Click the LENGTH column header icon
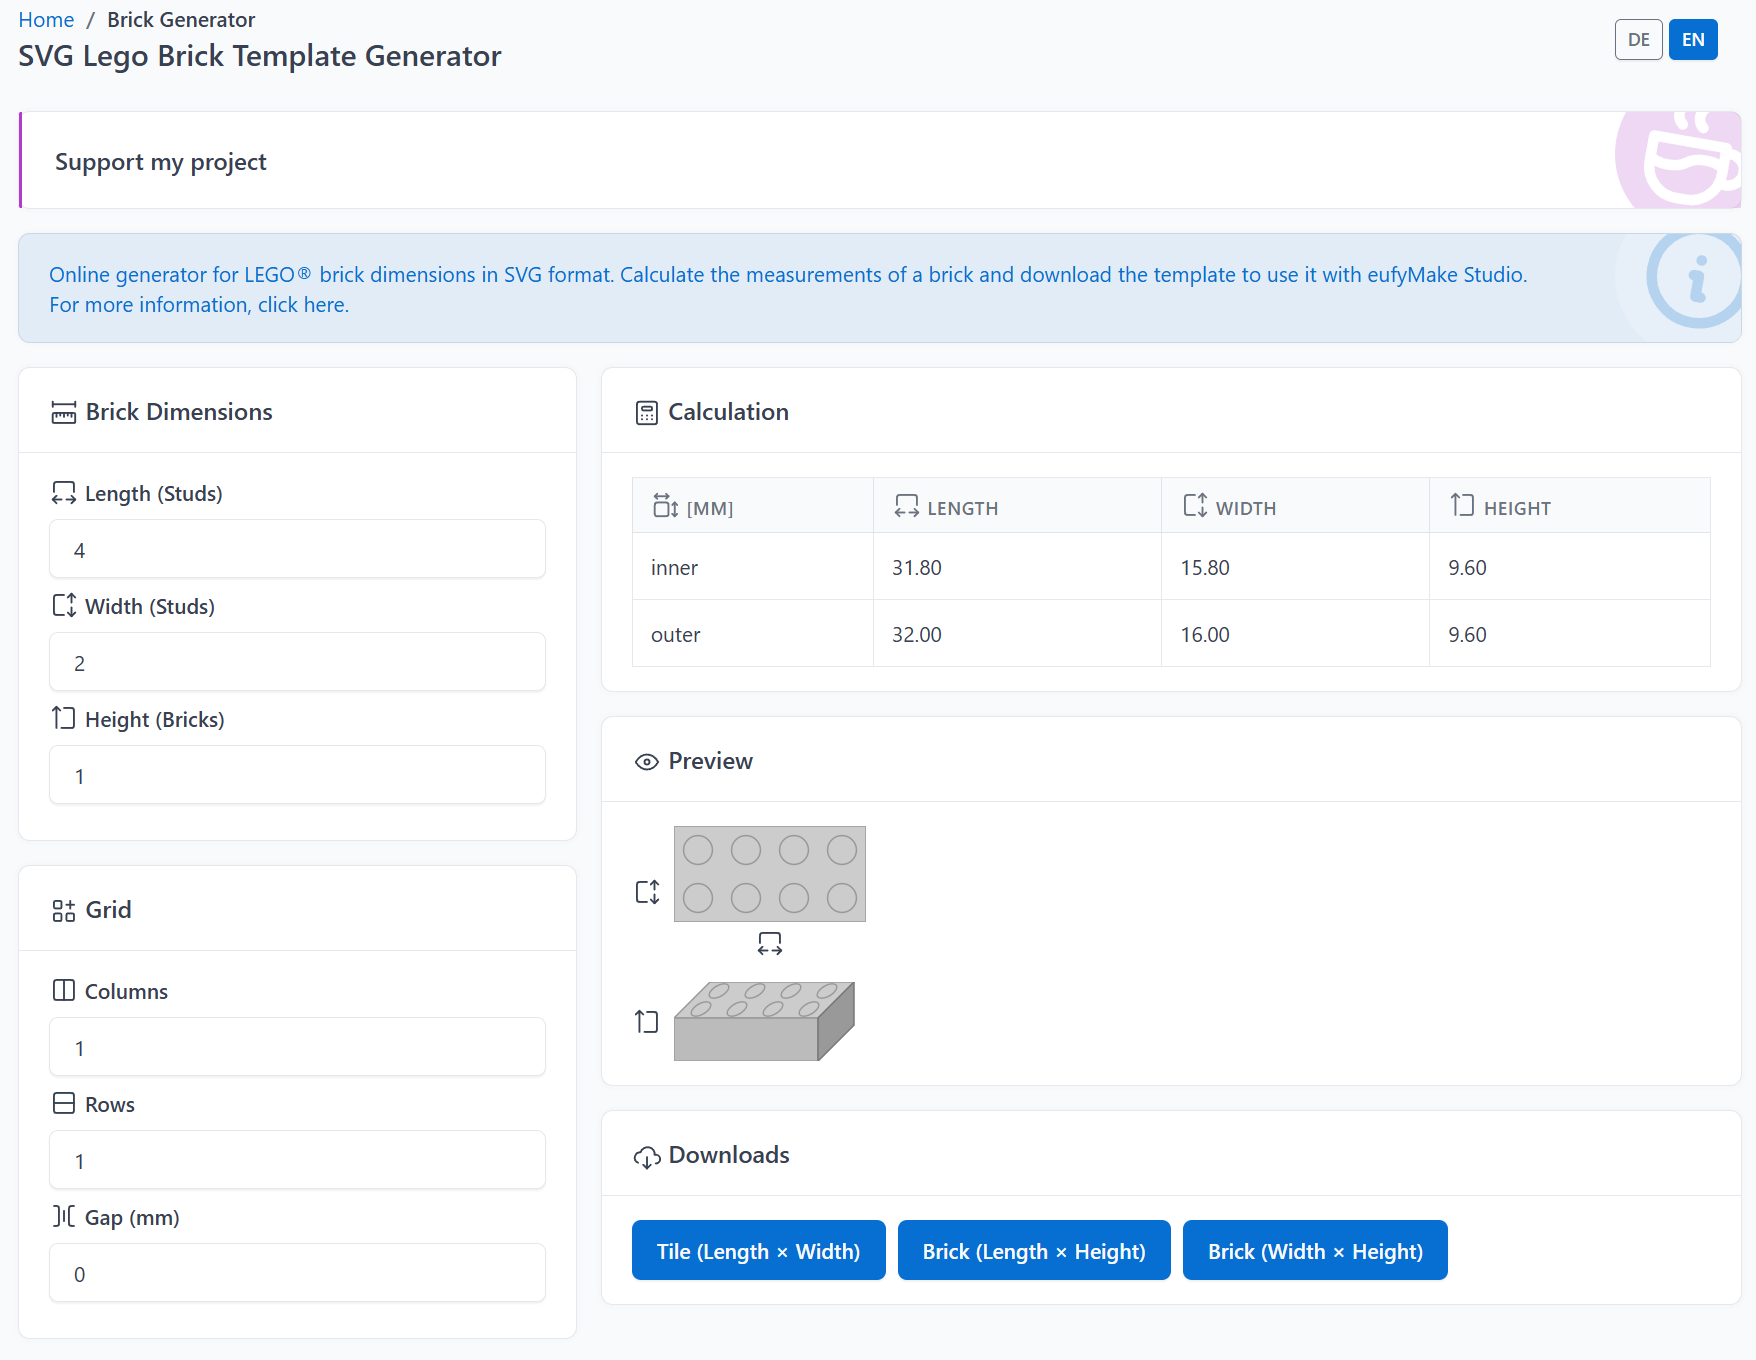Image resolution: width=1756 pixels, height=1360 pixels. (907, 506)
